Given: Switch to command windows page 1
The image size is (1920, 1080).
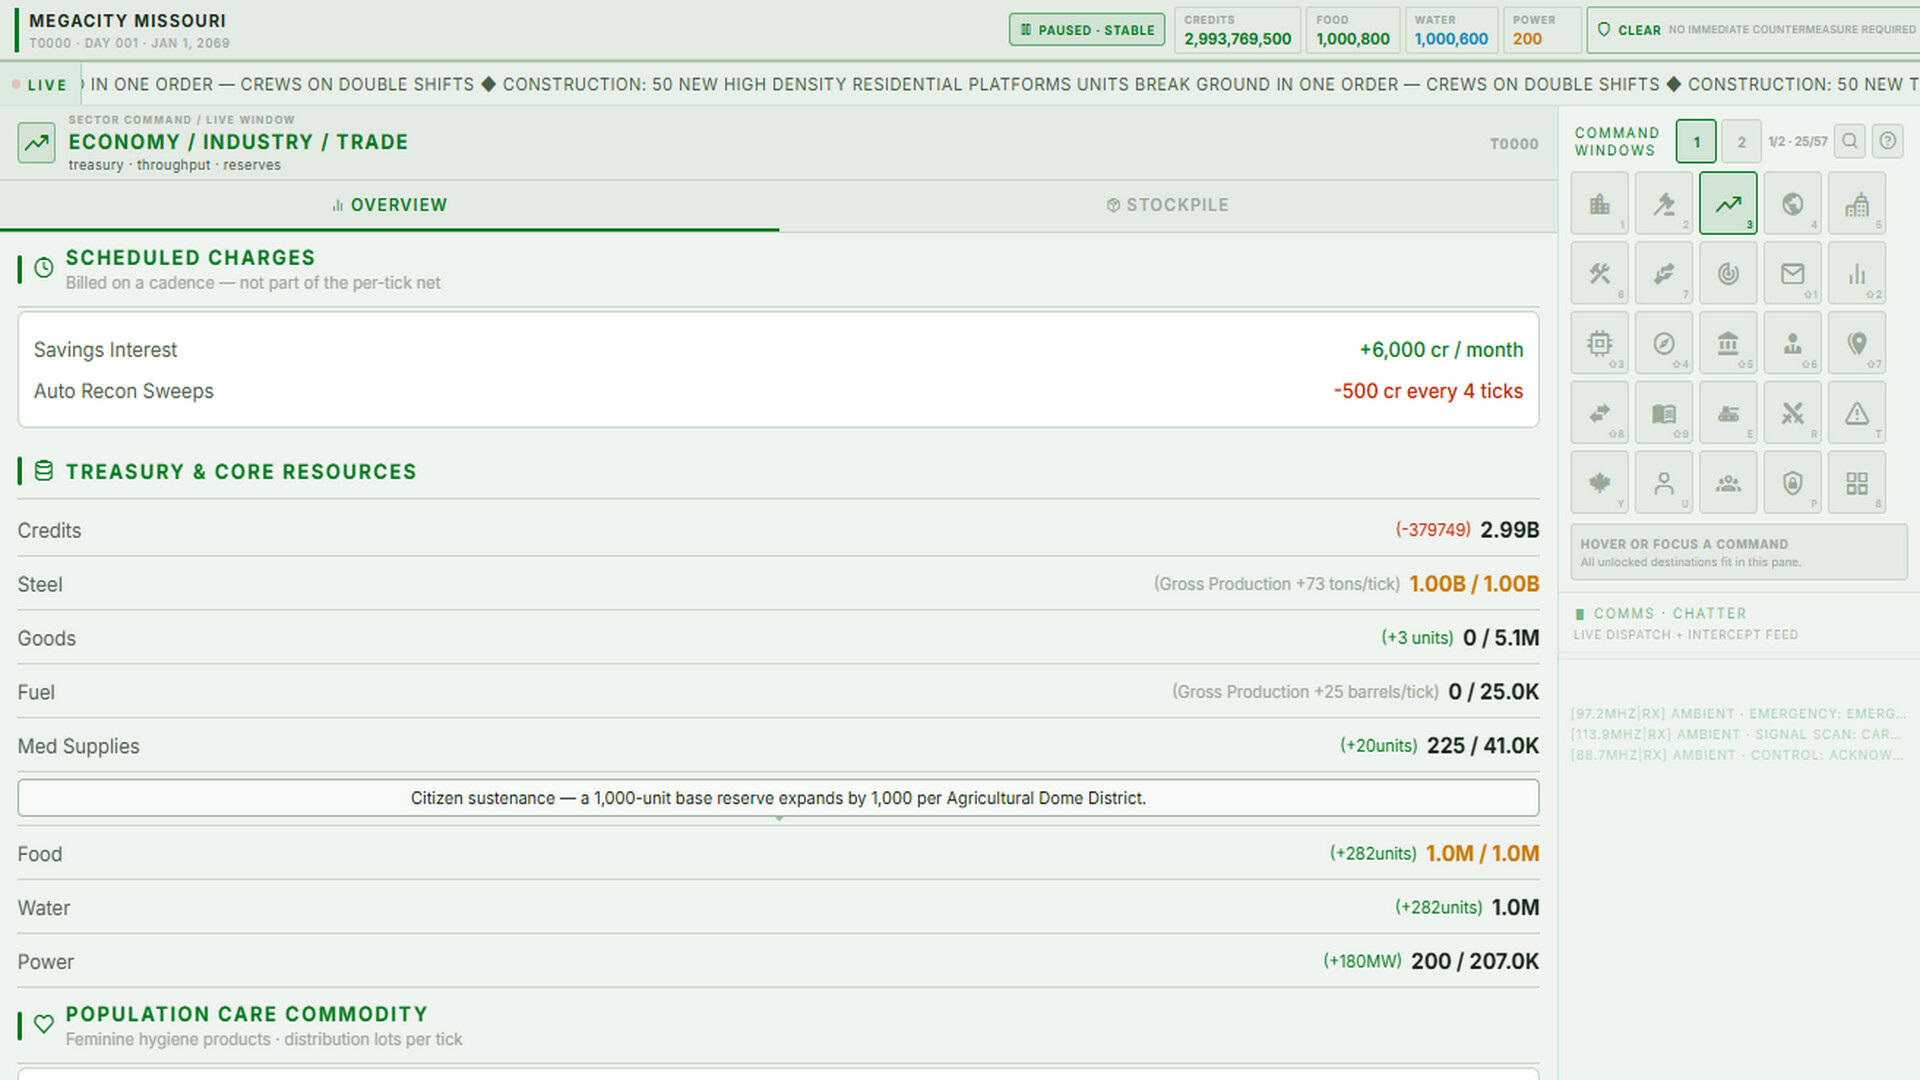Looking at the screenshot, I should tap(1696, 141).
